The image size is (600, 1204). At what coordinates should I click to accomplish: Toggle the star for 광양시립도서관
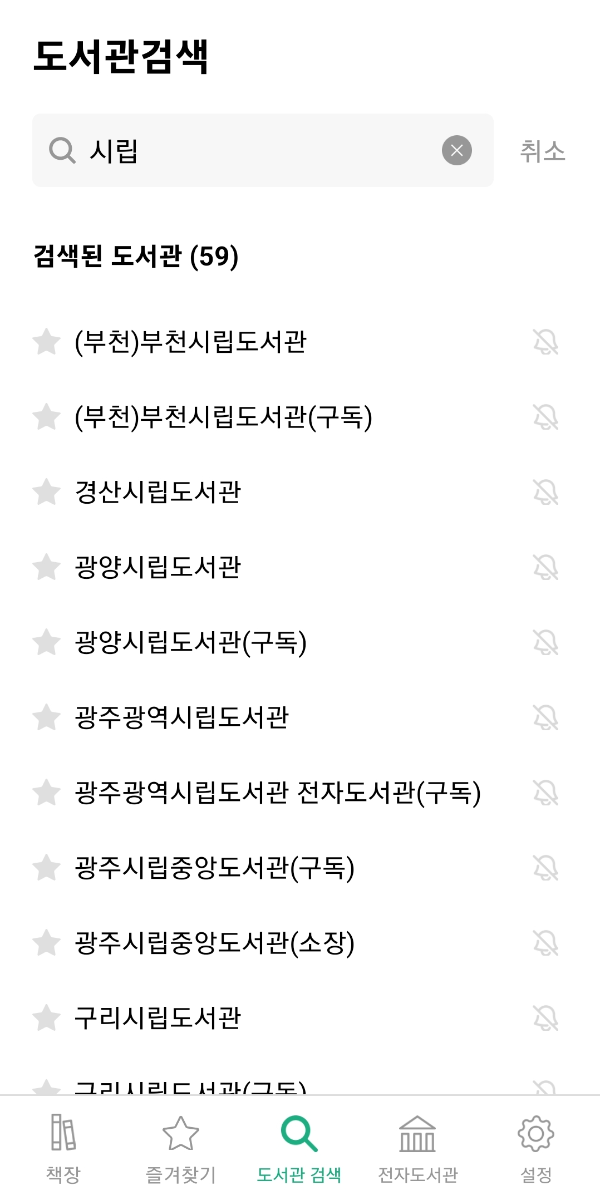click(x=46, y=567)
